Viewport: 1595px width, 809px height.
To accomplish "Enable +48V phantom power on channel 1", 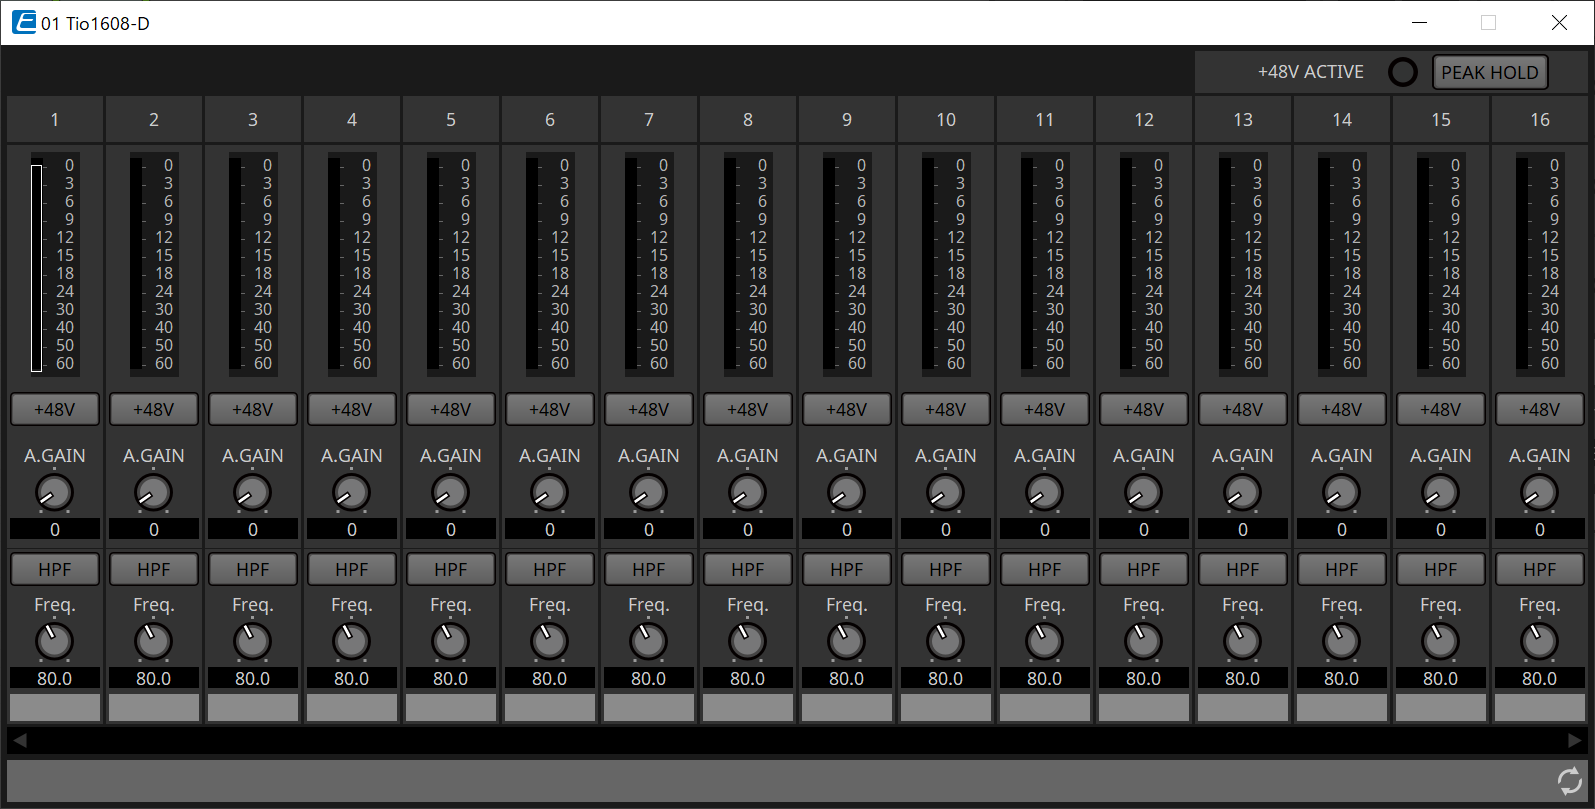I will point(54,409).
